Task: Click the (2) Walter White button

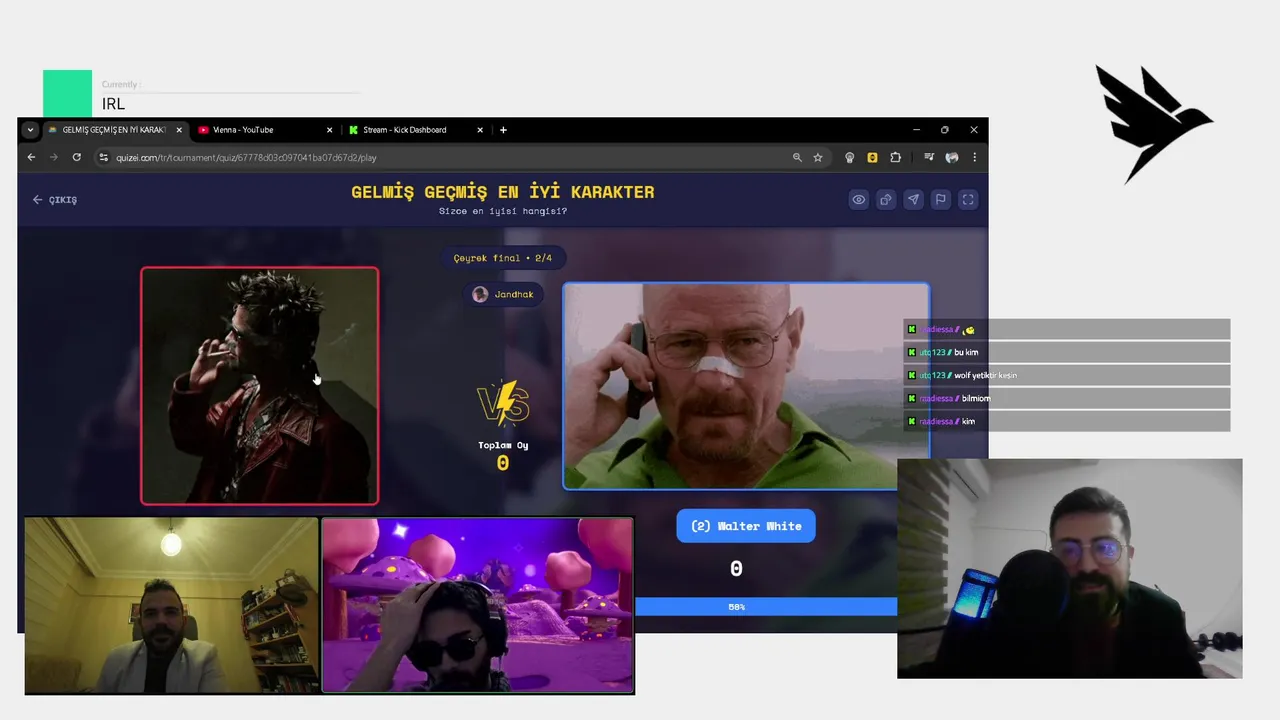Action: click(x=746, y=526)
